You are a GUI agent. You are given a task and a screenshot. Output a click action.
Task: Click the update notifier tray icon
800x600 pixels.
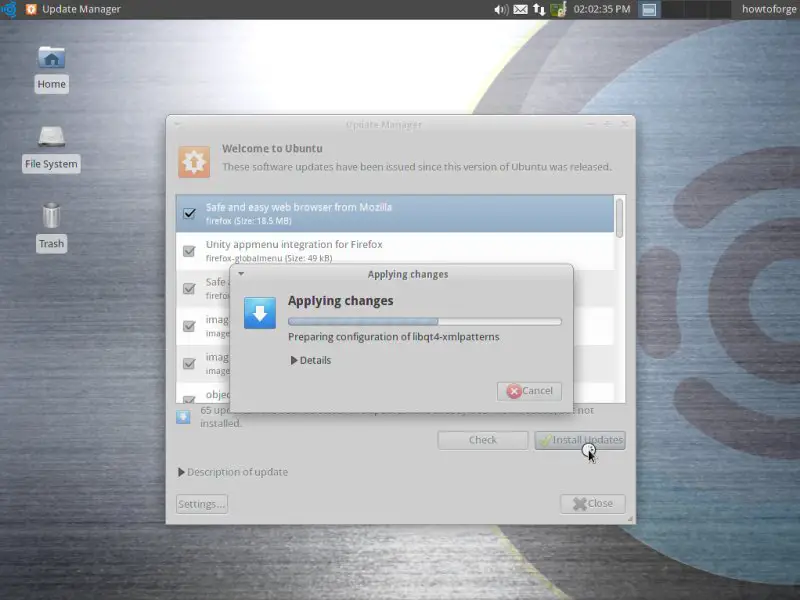tap(558, 9)
